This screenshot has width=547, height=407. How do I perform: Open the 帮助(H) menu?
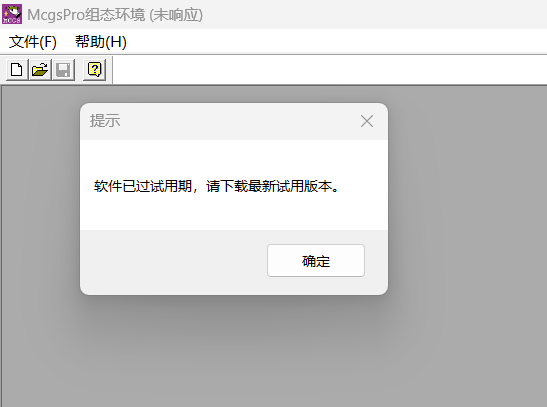[101, 42]
